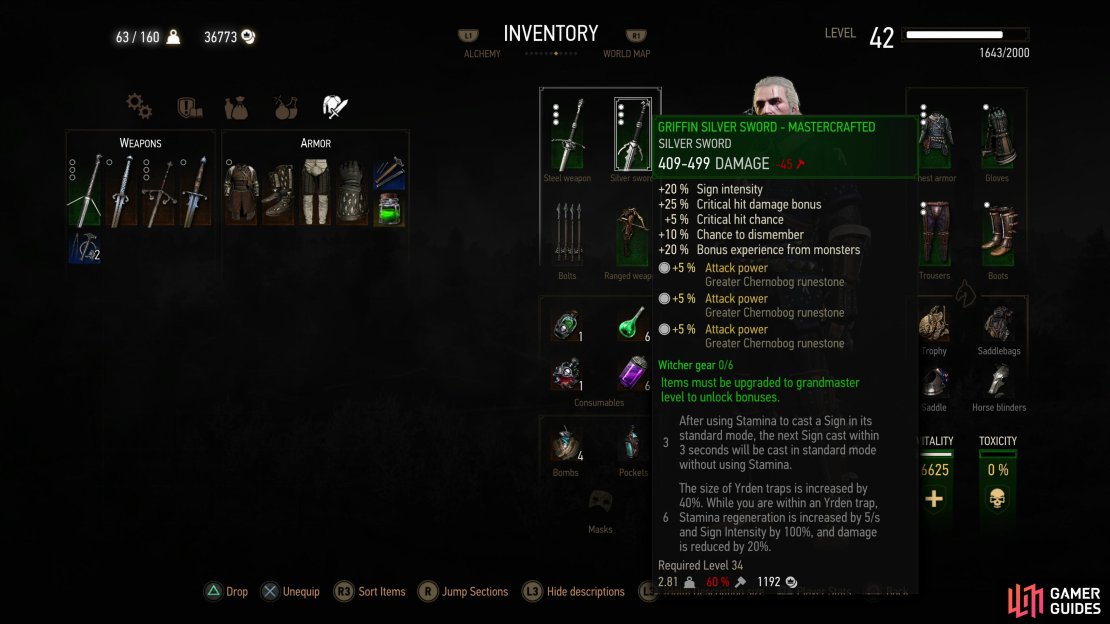
Task: Select the Bombs slot item
Action: tap(567, 444)
